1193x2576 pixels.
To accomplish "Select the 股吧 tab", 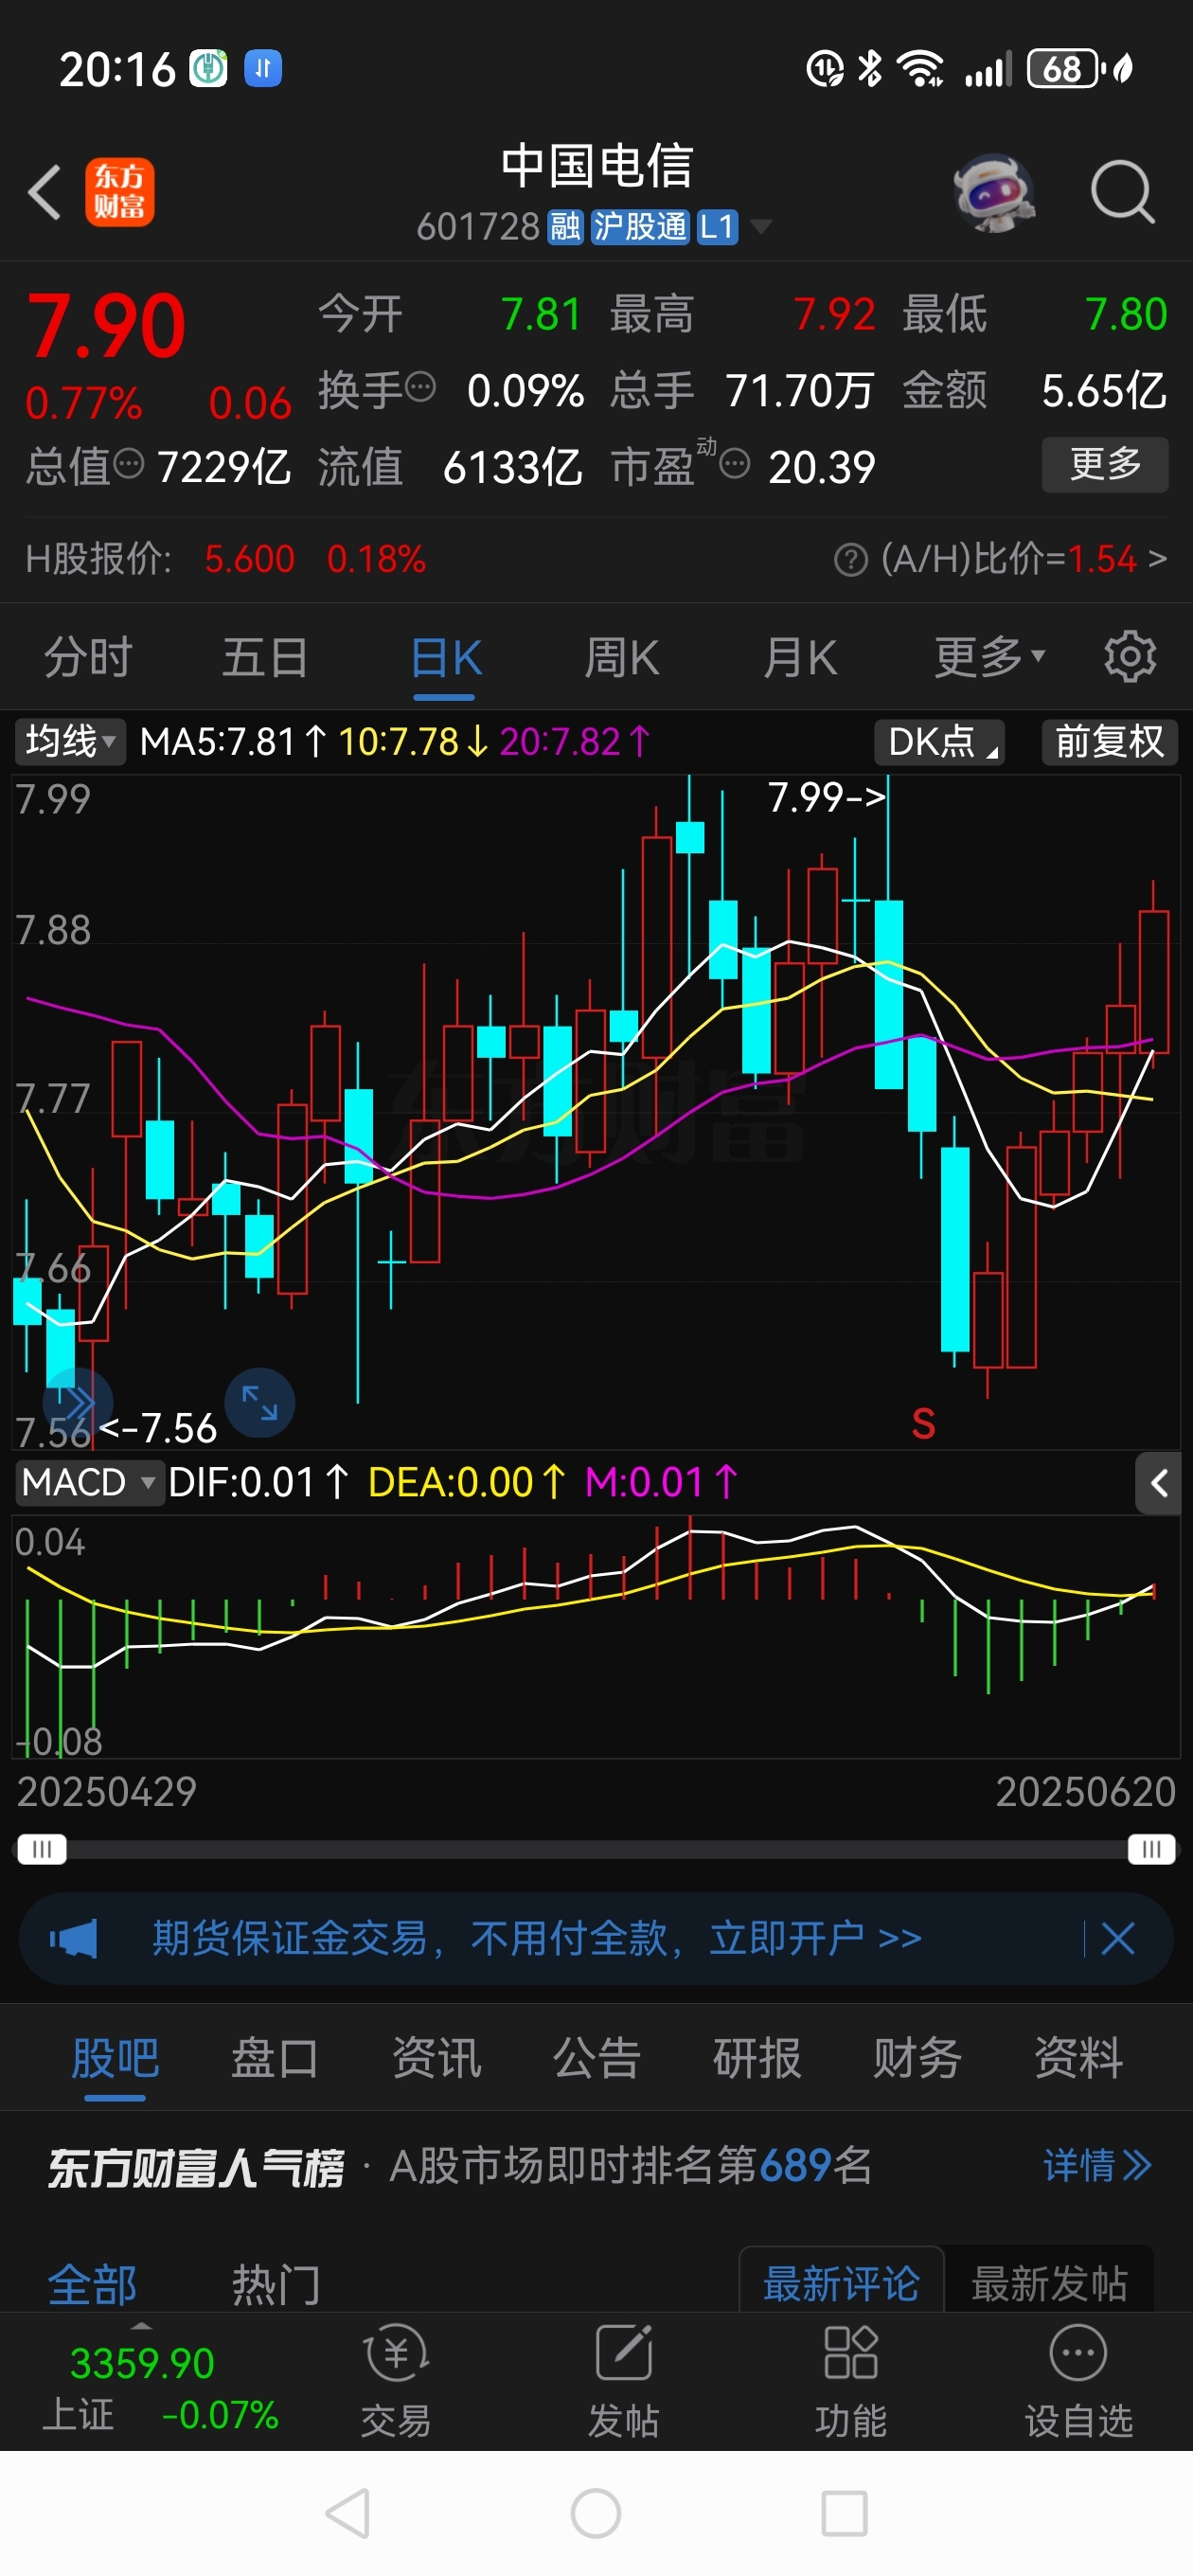I will [115, 2059].
